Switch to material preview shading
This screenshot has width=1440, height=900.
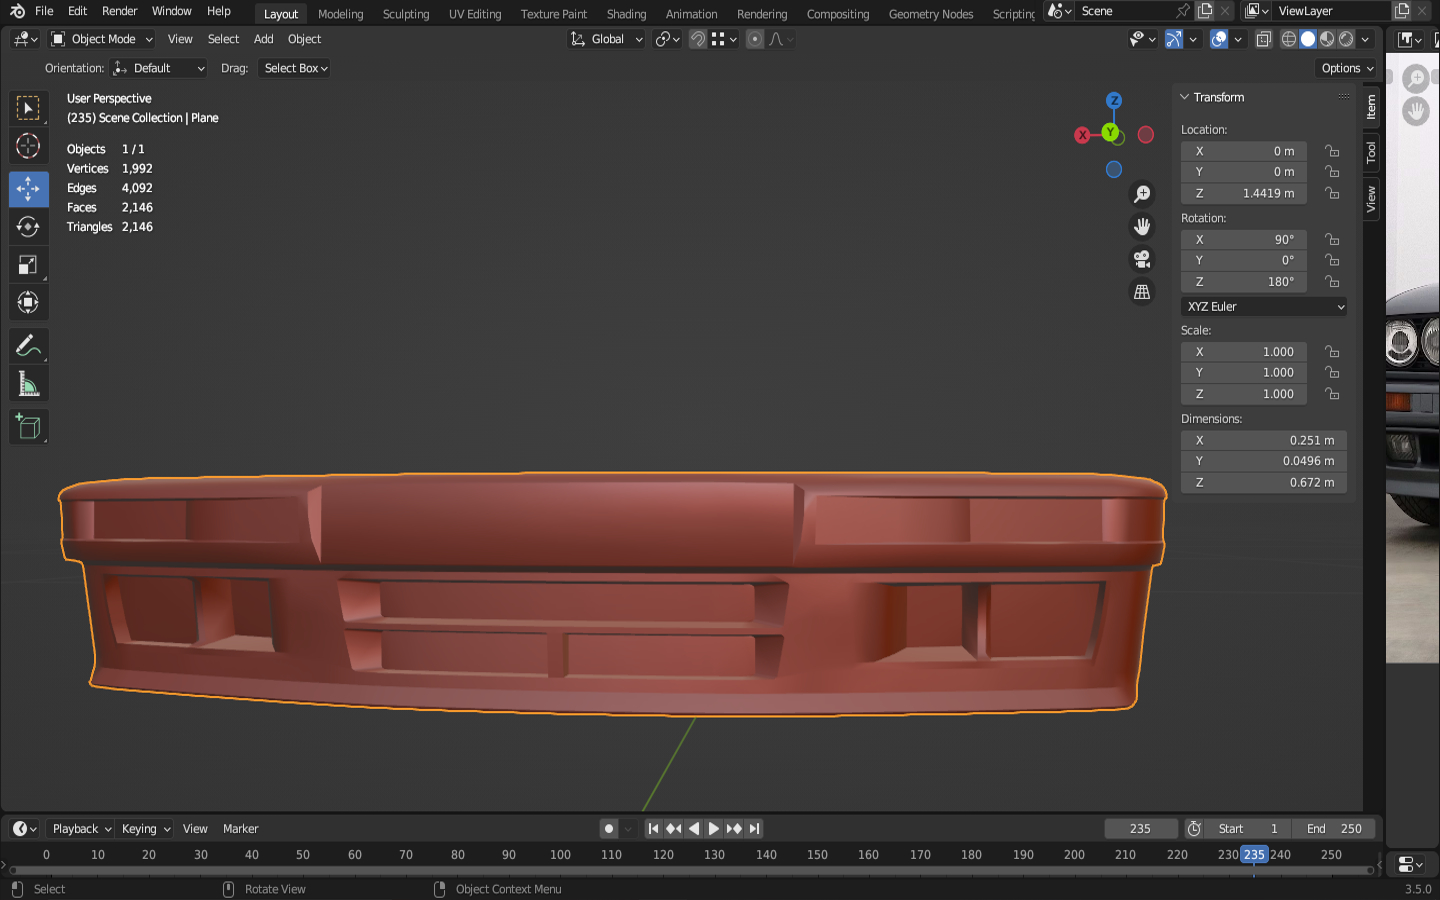(1327, 39)
